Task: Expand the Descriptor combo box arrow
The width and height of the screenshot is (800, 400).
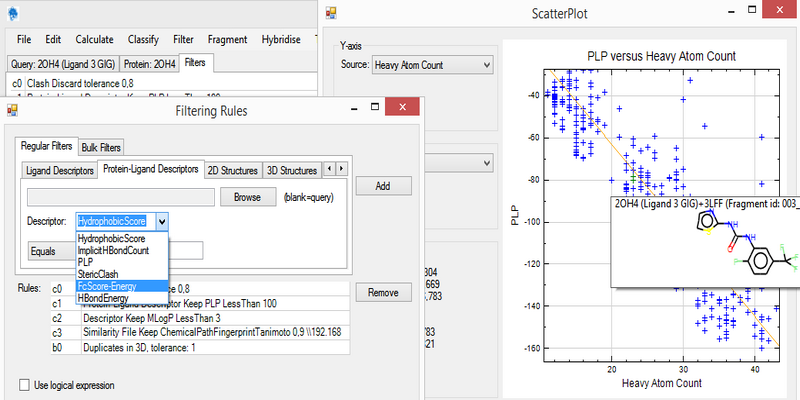Action: 163,222
